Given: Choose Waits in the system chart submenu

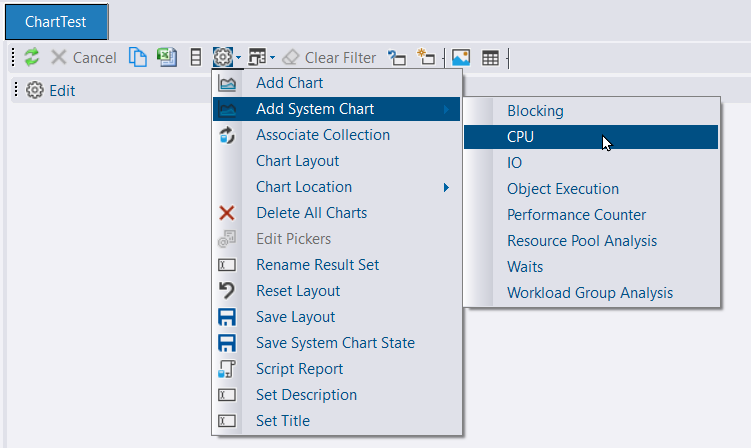Looking at the screenshot, I should (525, 267).
